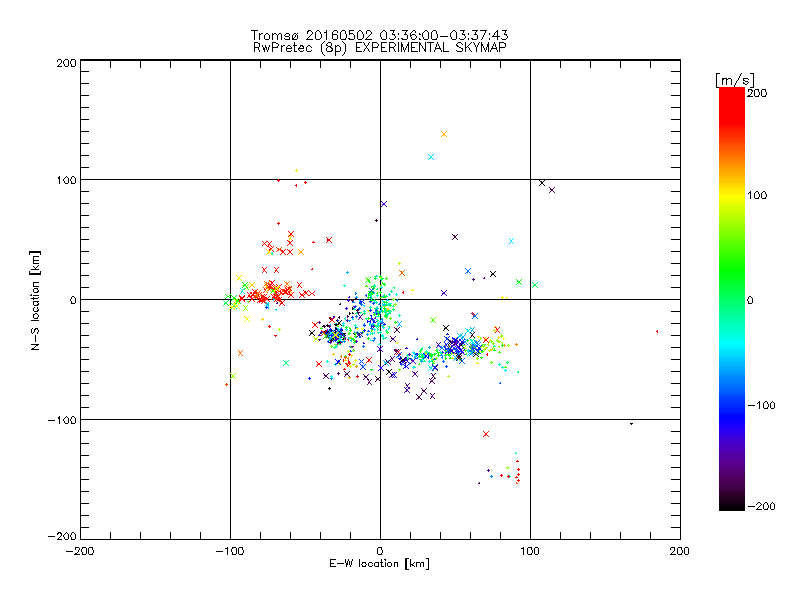Click the x-axis tick label '200'

point(680,552)
